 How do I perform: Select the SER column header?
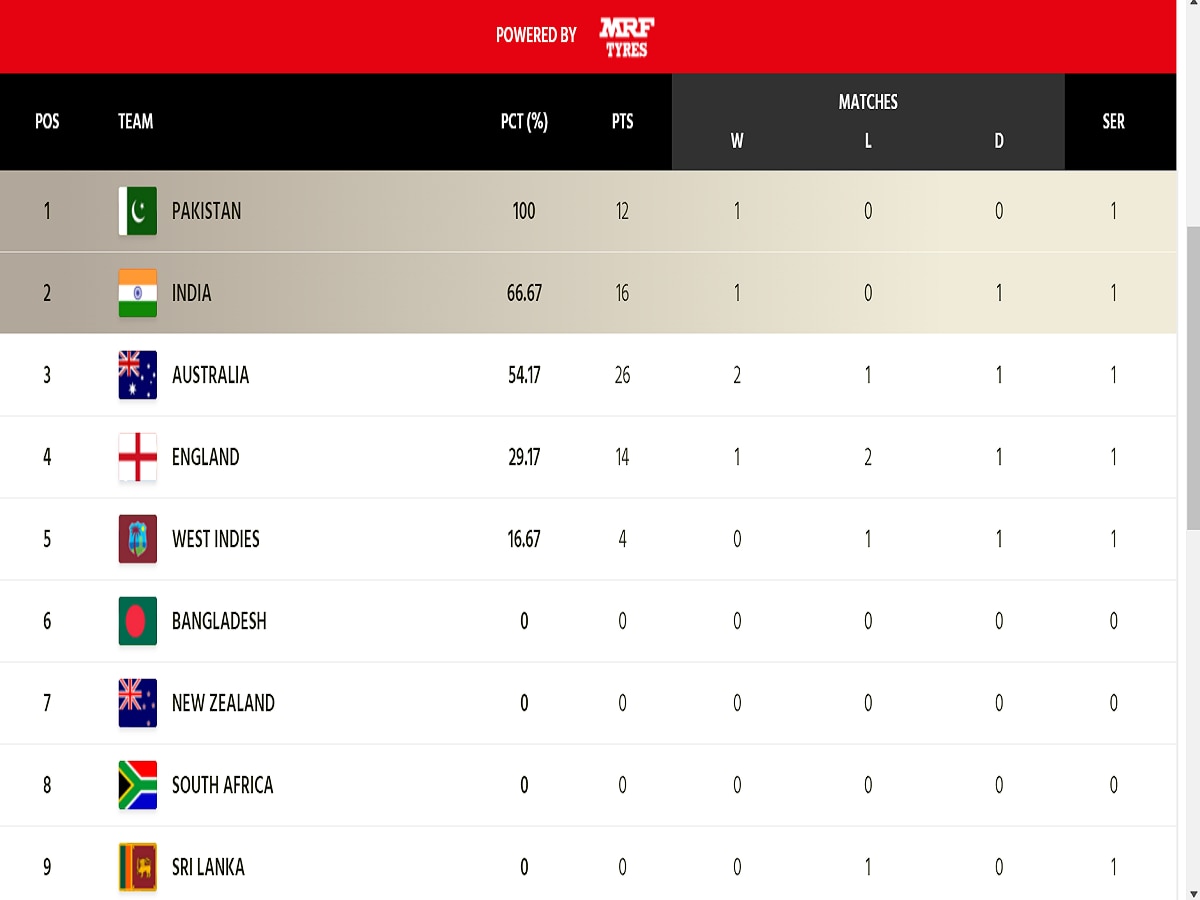(1113, 121)
